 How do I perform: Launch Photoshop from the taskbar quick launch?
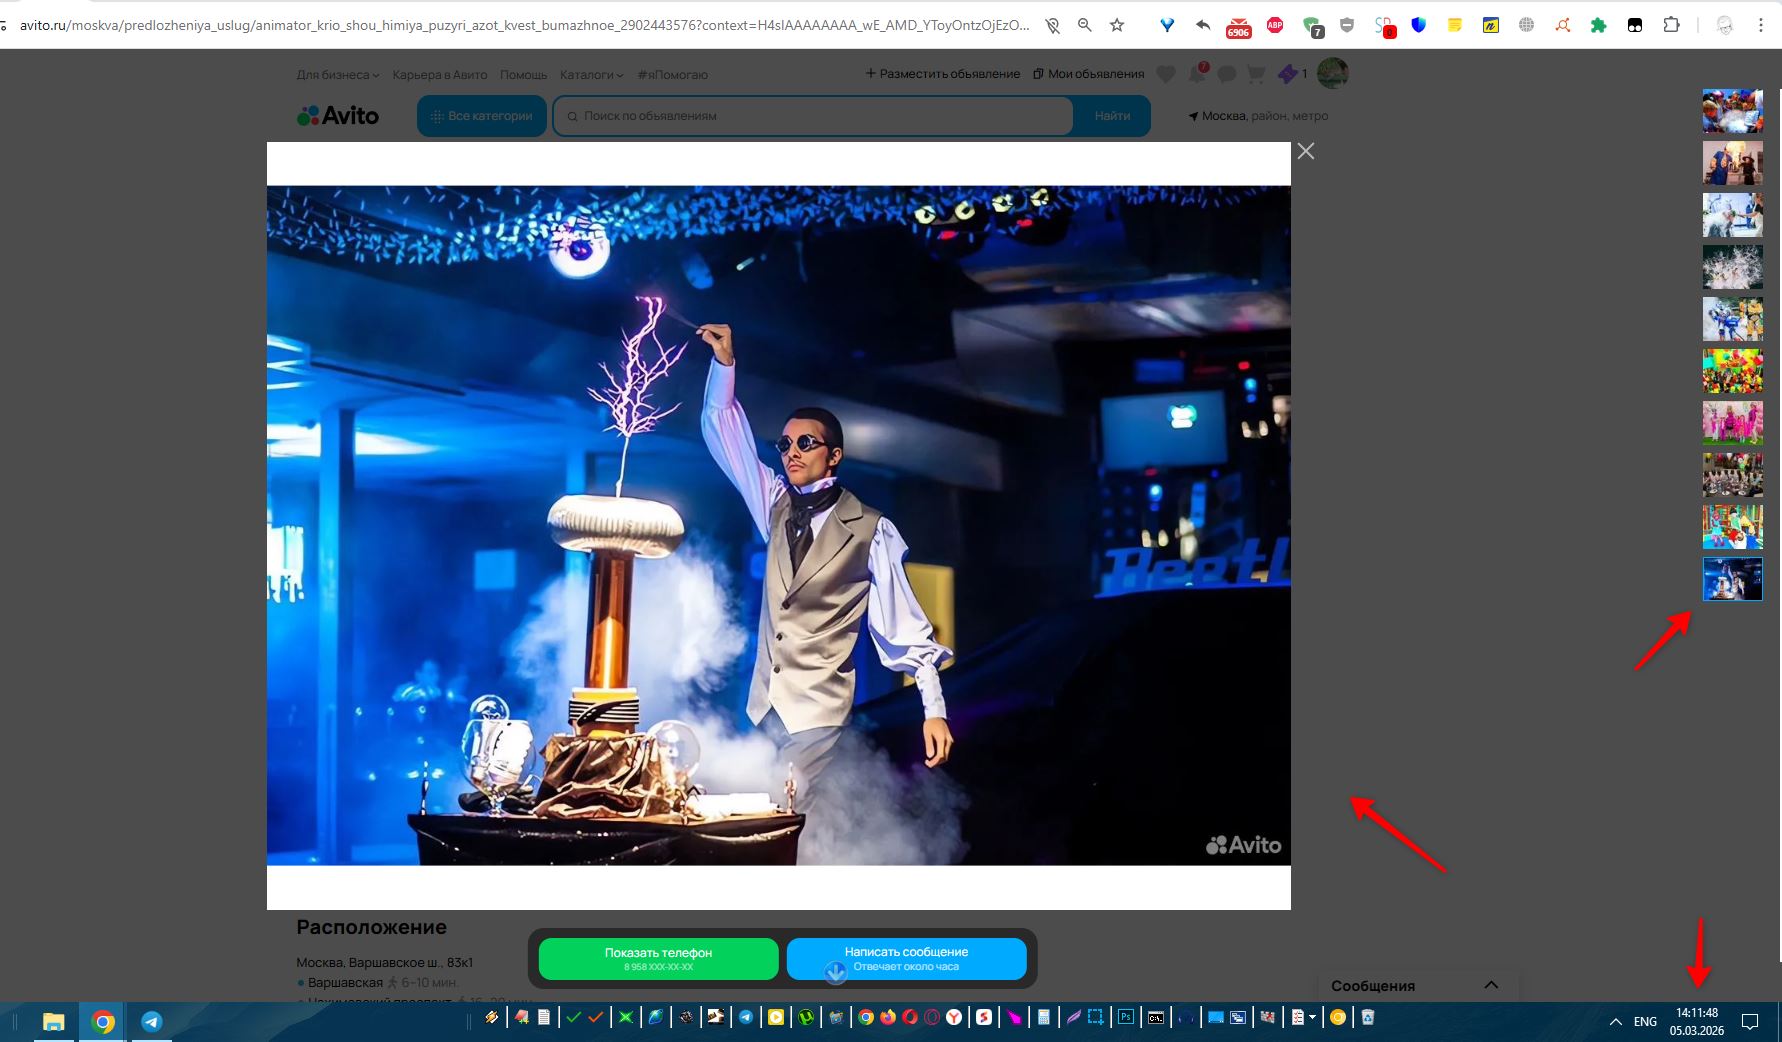pyautogui.click(x=1126, y=1017)
